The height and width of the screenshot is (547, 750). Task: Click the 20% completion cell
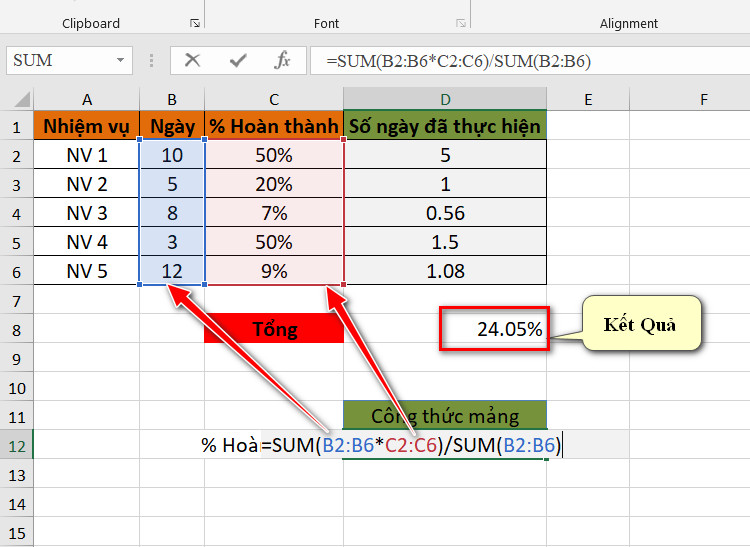click(274, 184)
